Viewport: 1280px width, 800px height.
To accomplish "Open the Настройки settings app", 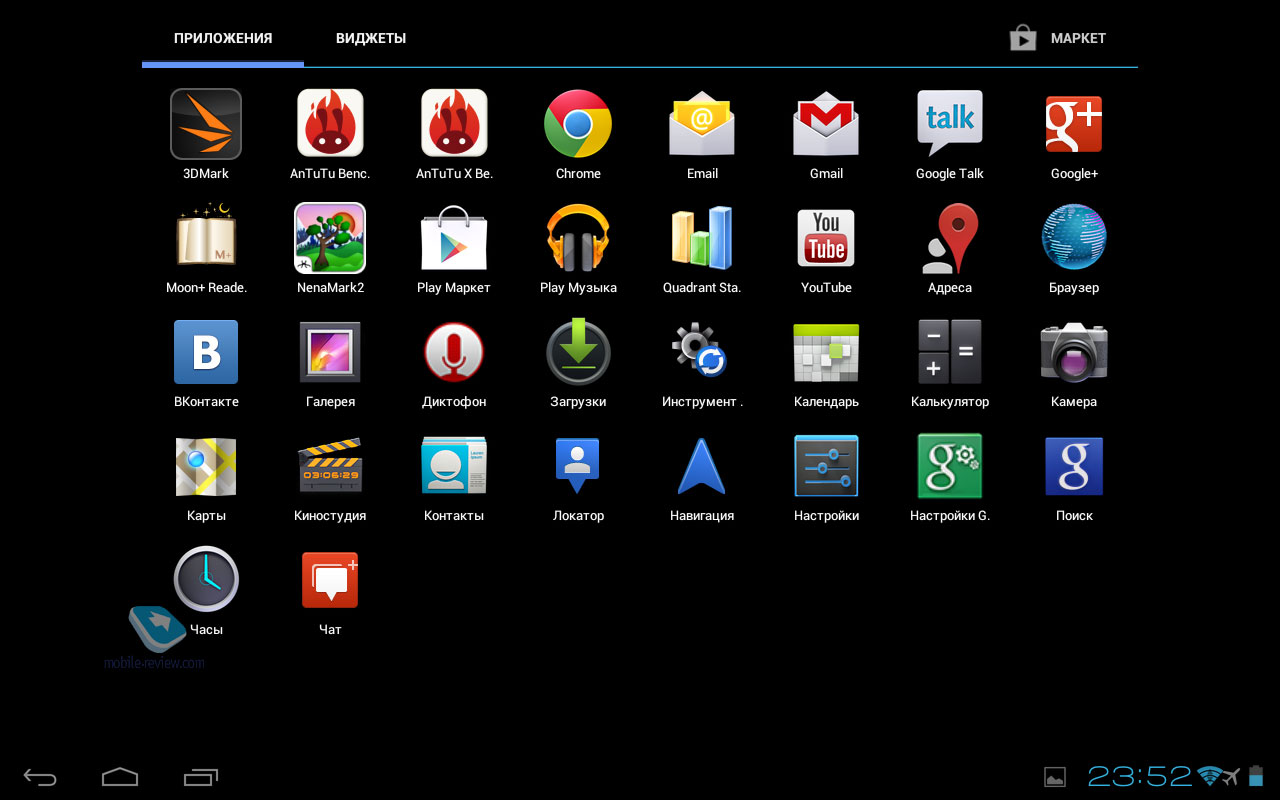I will click(x=826, y=466).
